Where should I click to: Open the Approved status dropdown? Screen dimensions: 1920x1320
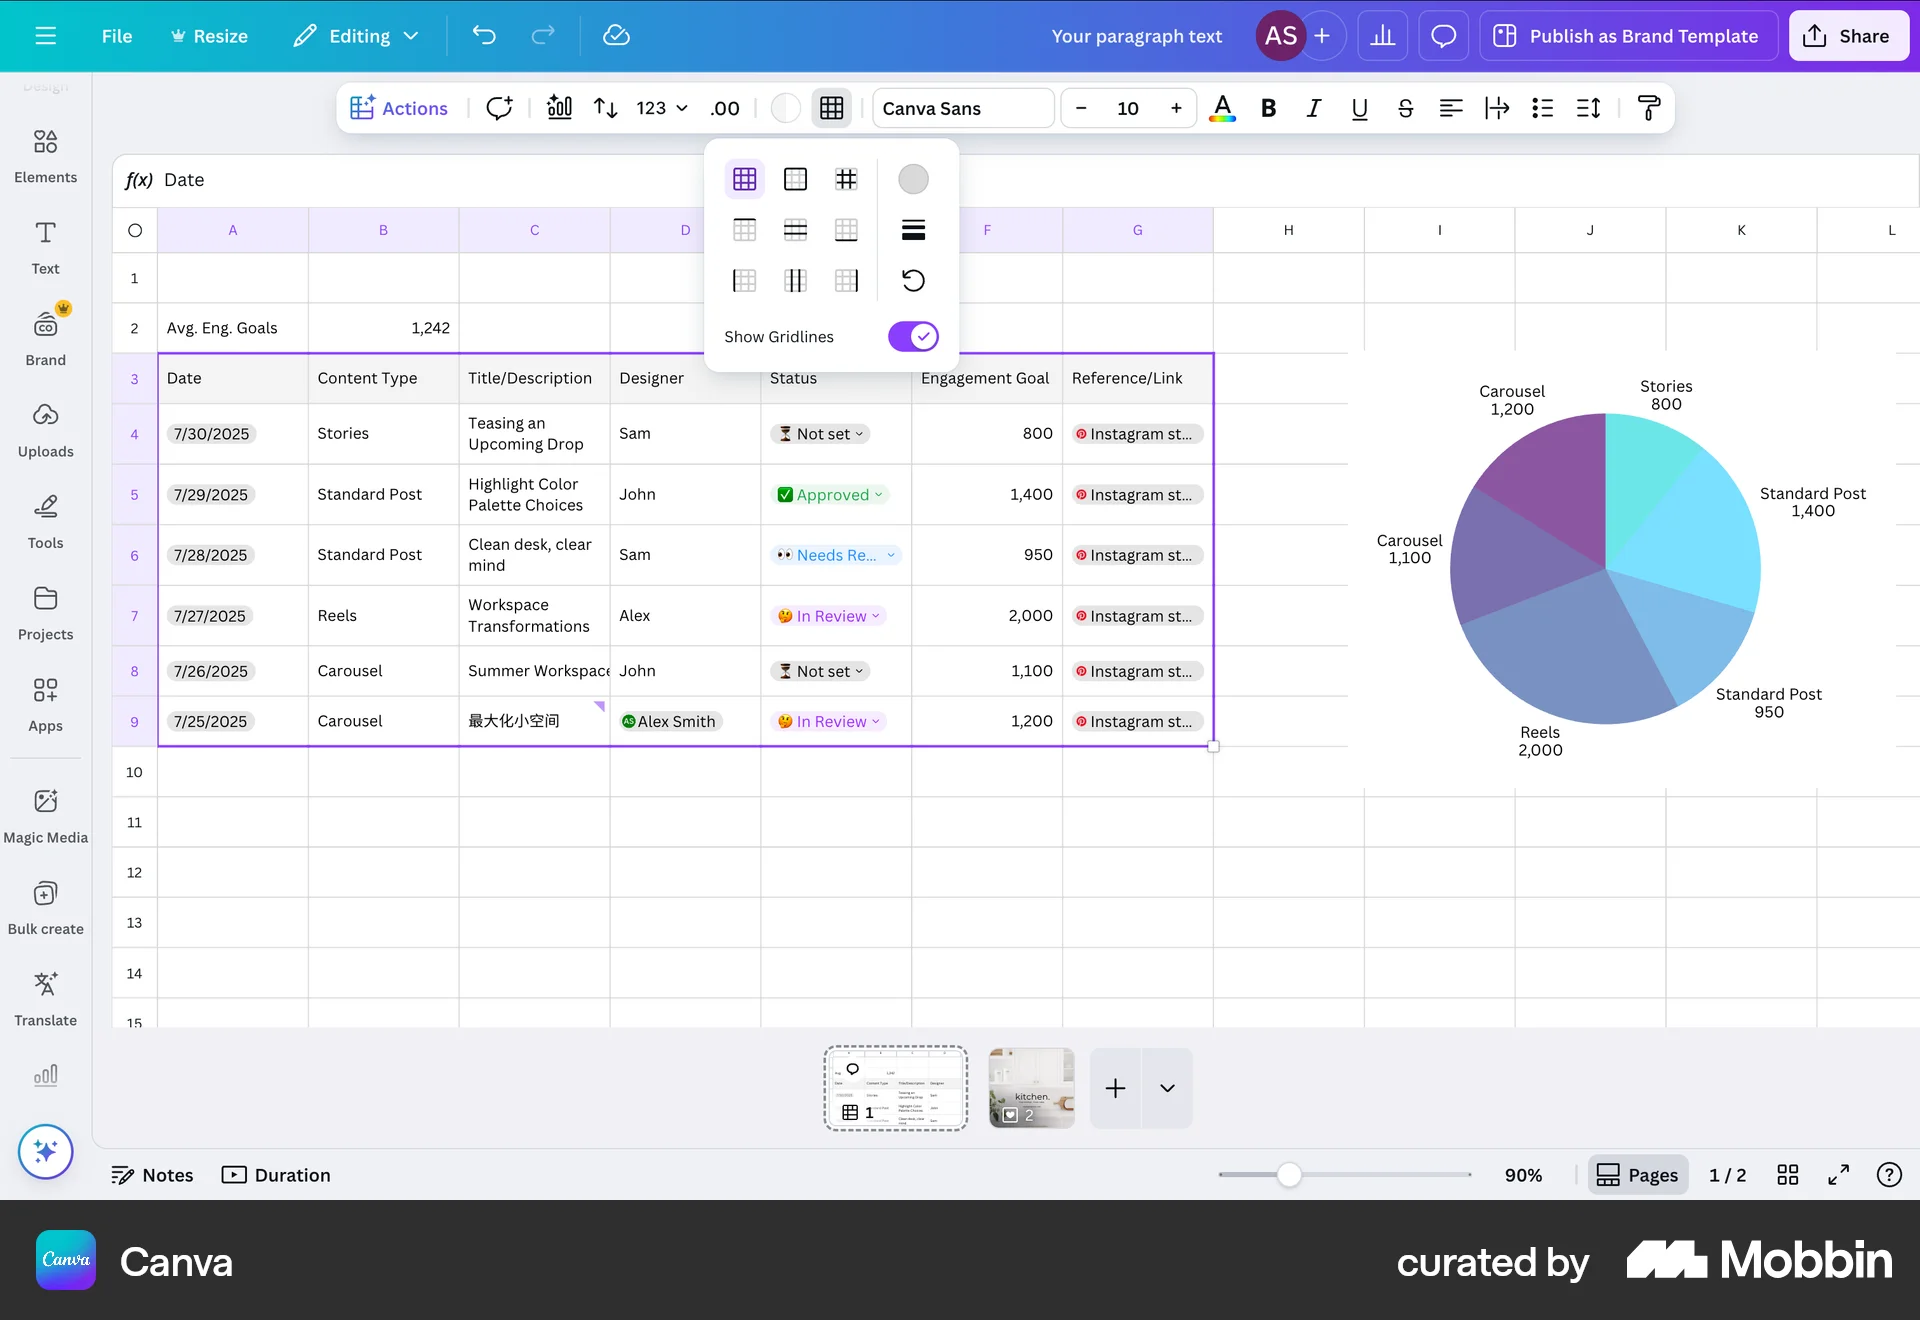tap(831, 495)
